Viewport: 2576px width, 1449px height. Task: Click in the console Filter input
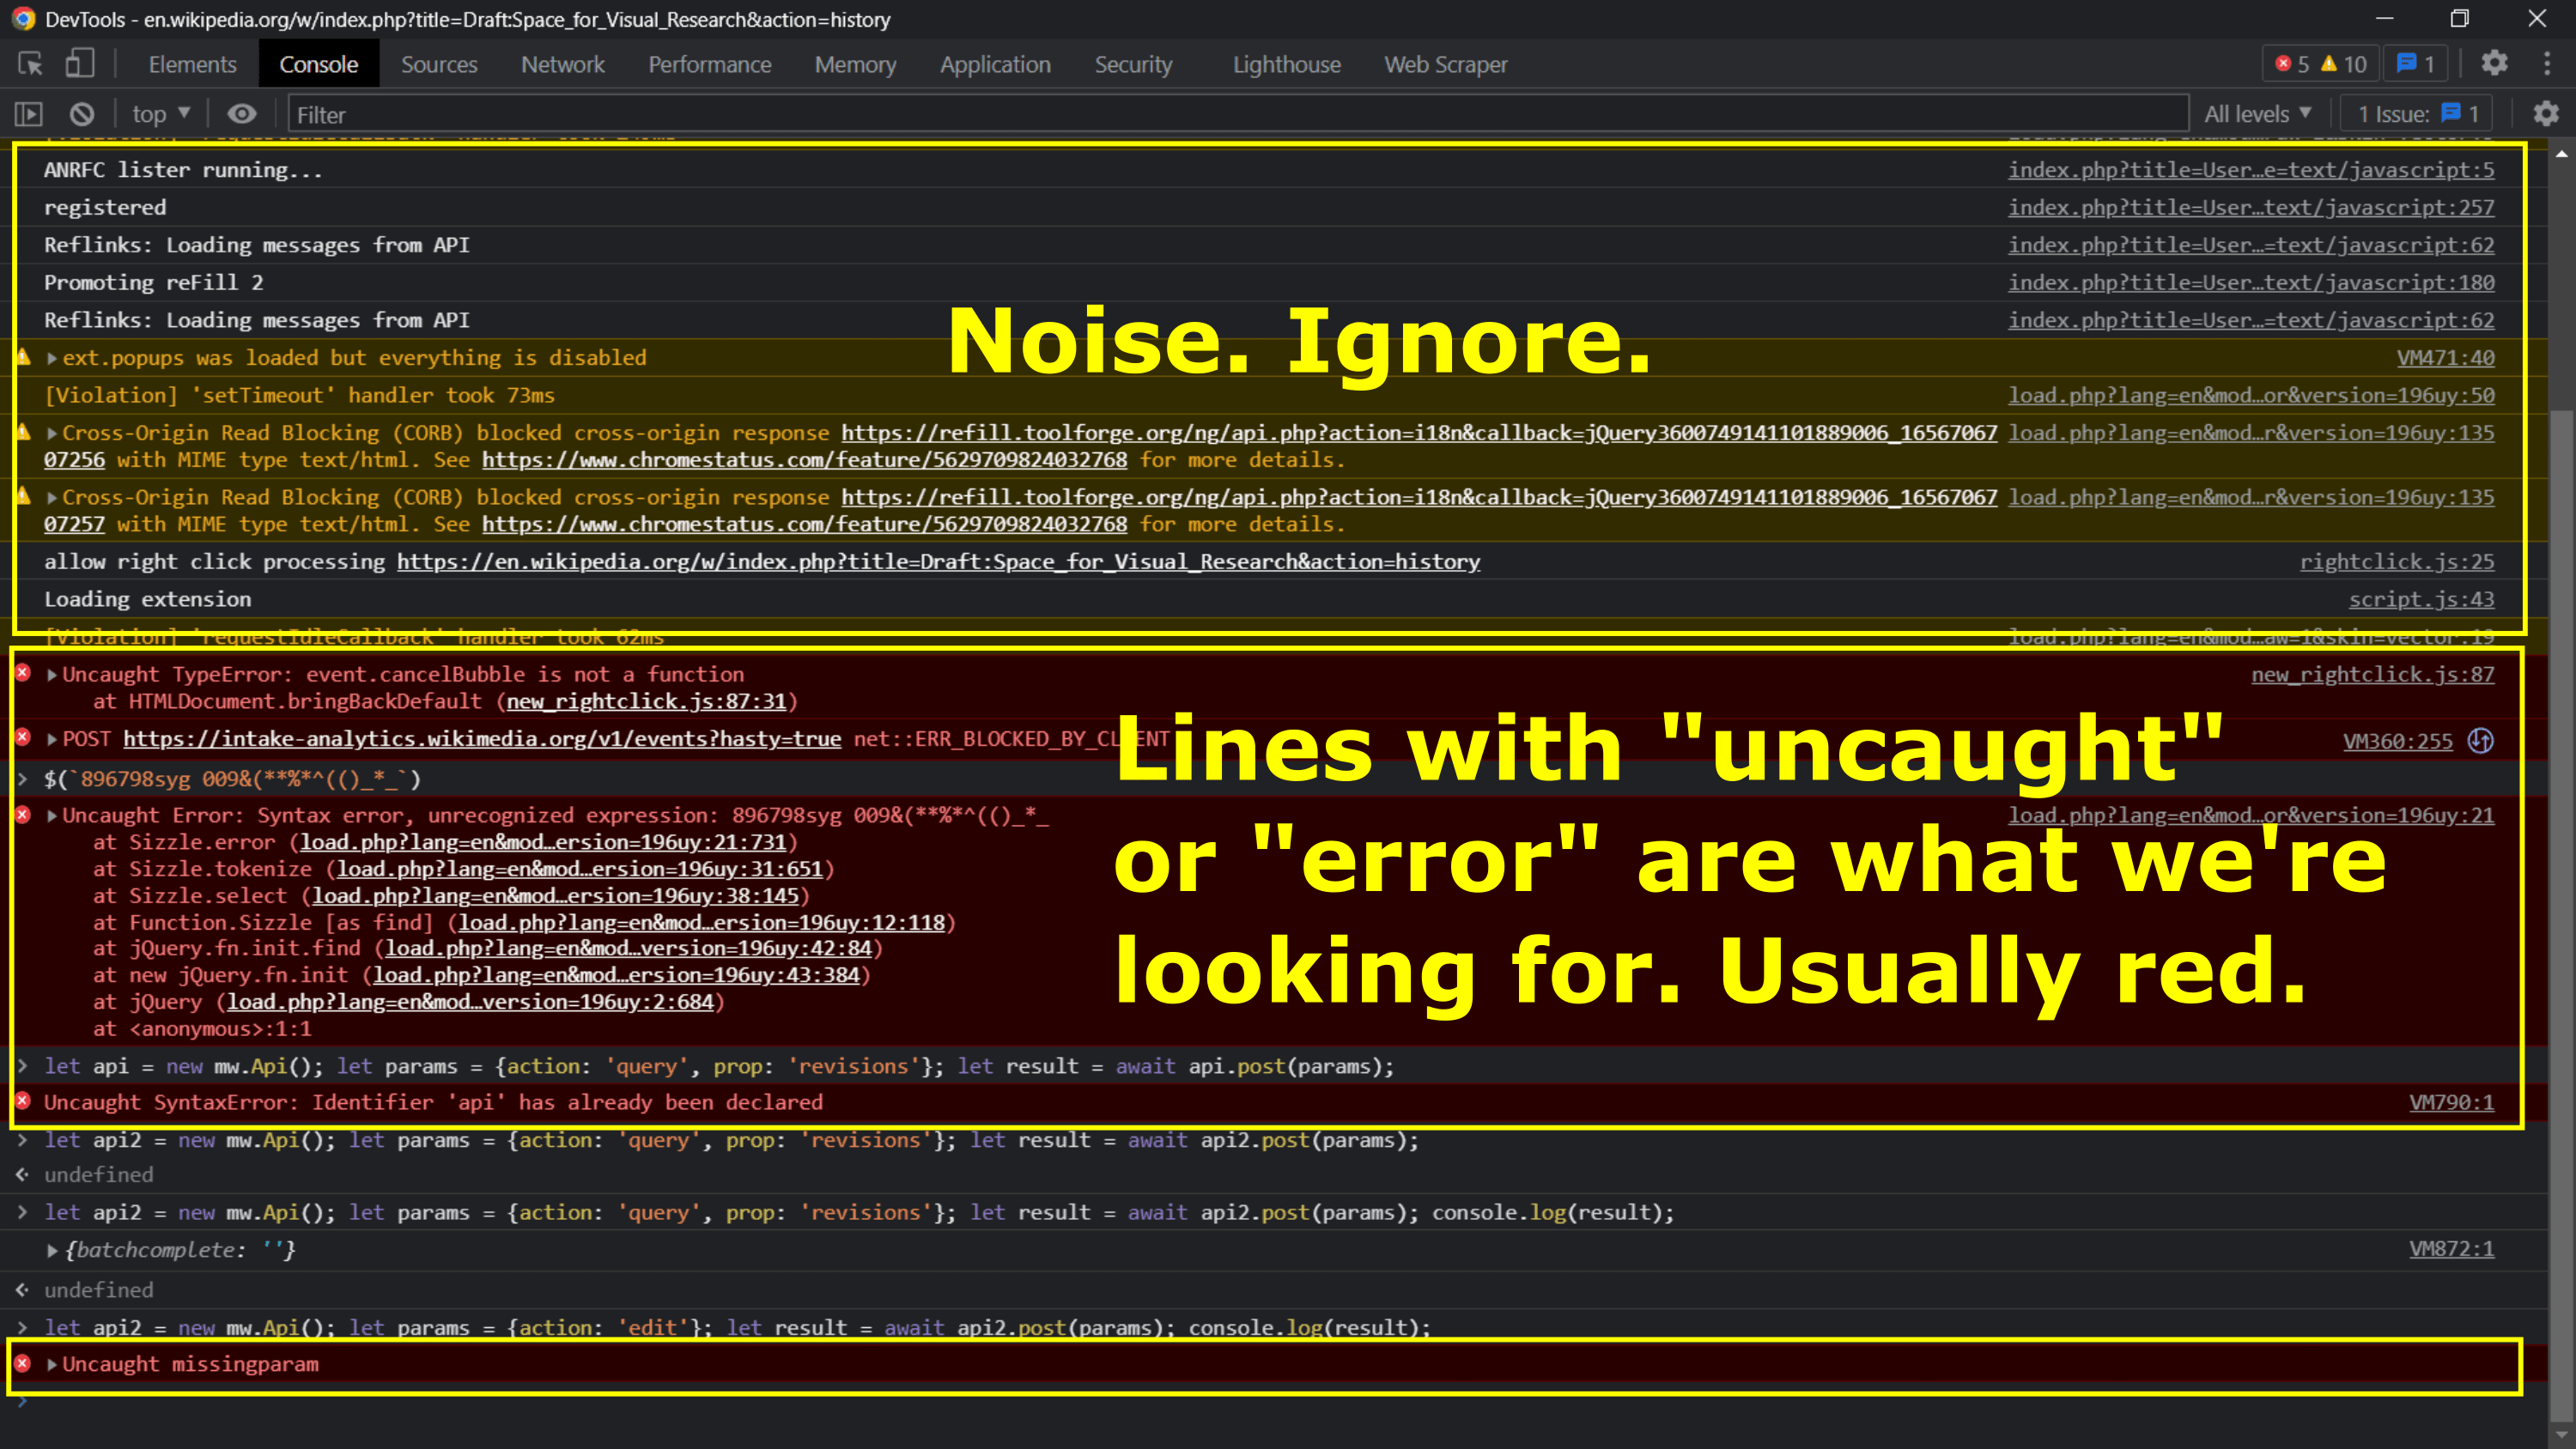tap(1238, 114)
